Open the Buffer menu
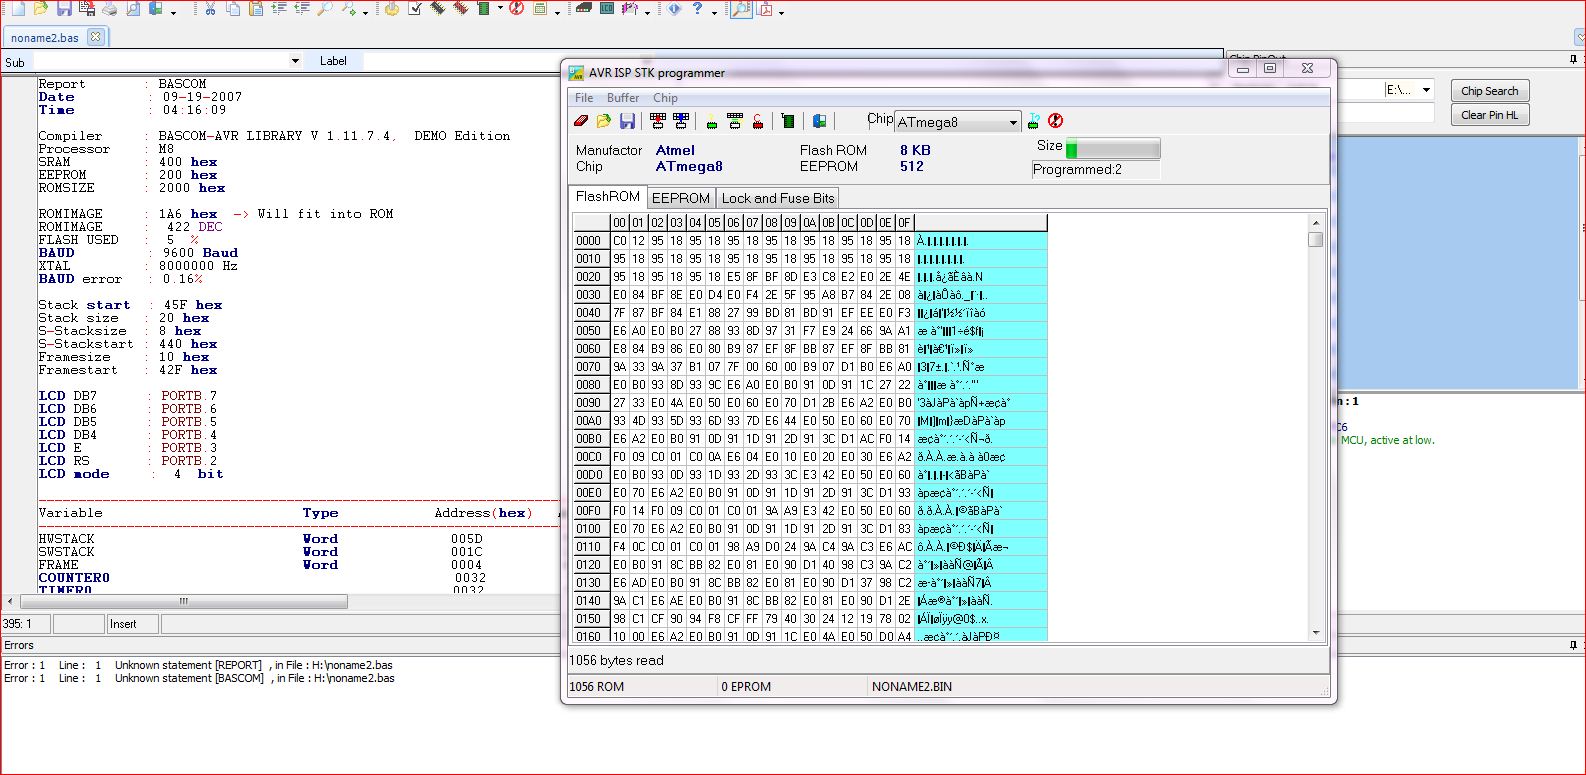 coord(623,98)
